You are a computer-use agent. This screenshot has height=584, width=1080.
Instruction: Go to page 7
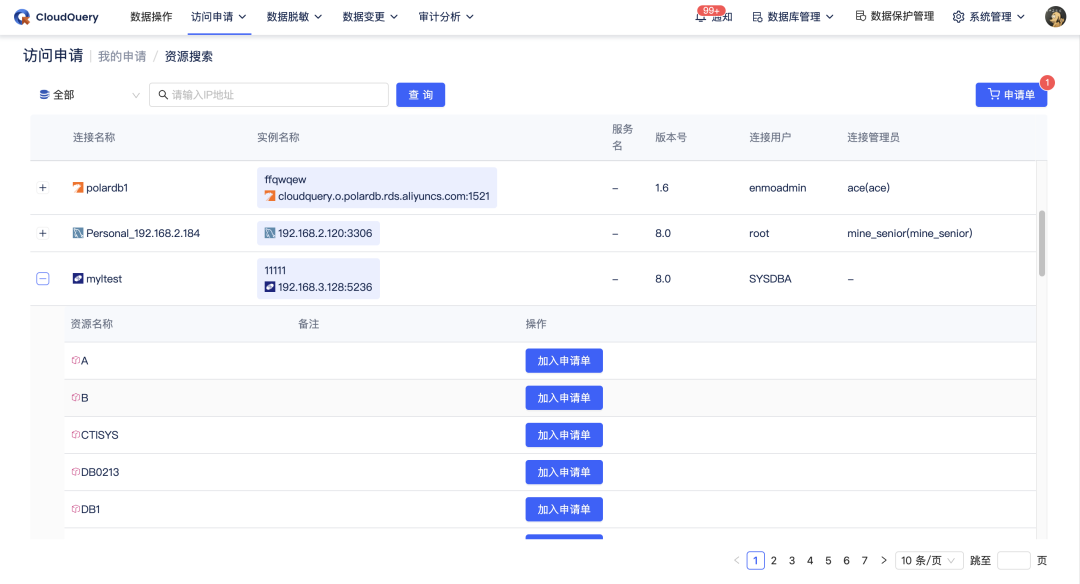[864, 561]
